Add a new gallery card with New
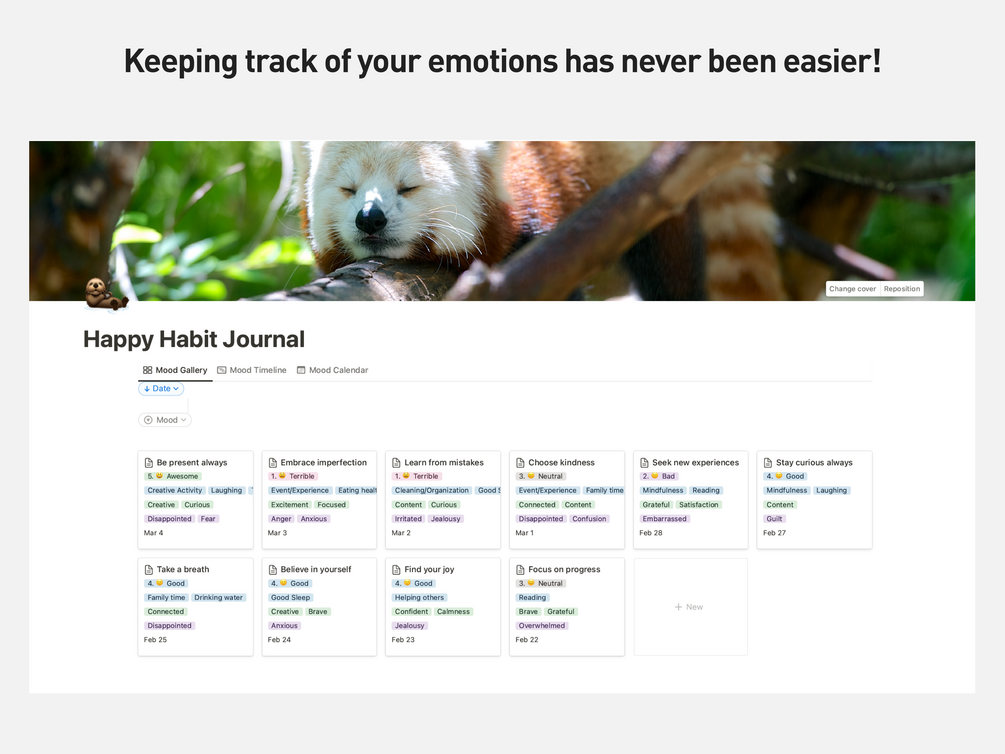Screen dimensions: 1005x754 coord(690,607)
